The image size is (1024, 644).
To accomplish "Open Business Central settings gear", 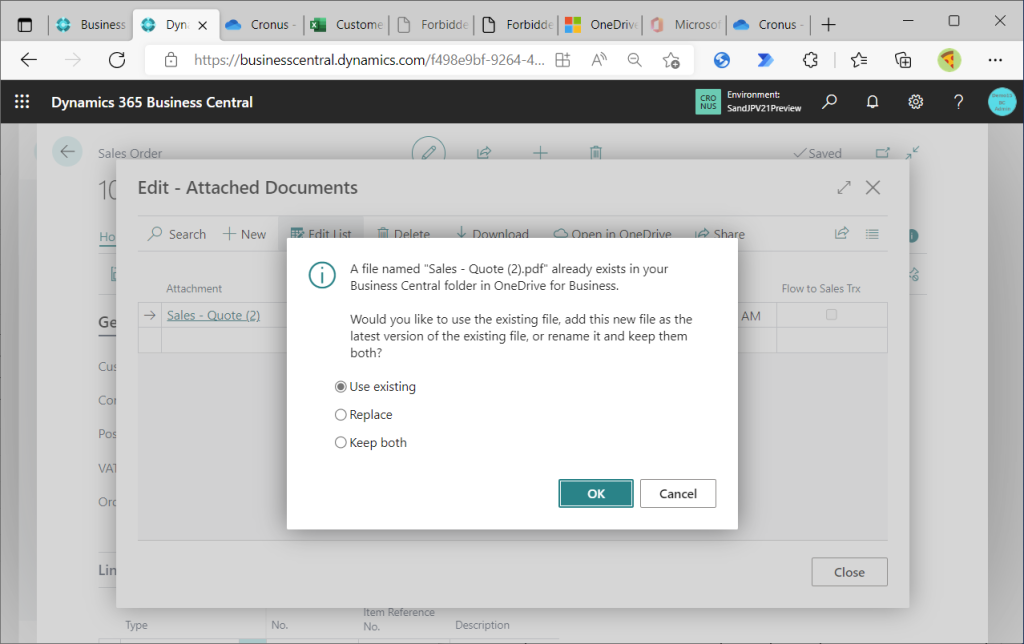I will [x=916, y=102].
